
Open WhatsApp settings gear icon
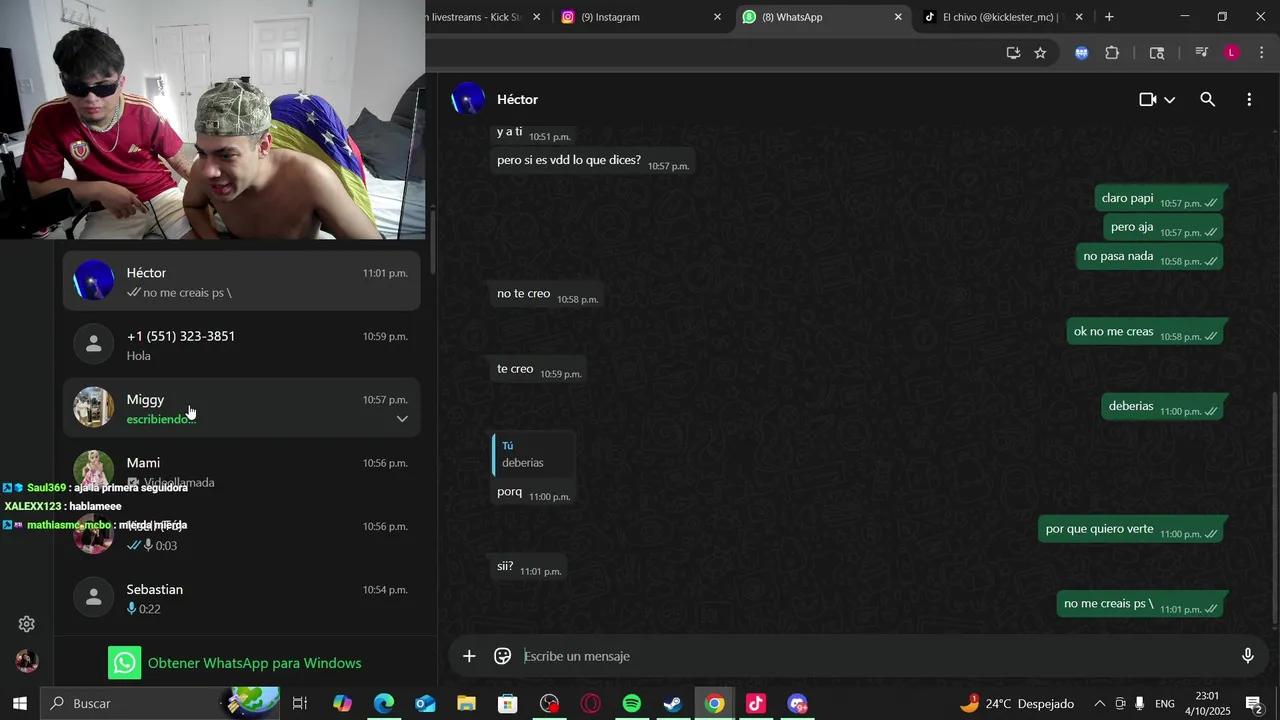pos(27,624)
